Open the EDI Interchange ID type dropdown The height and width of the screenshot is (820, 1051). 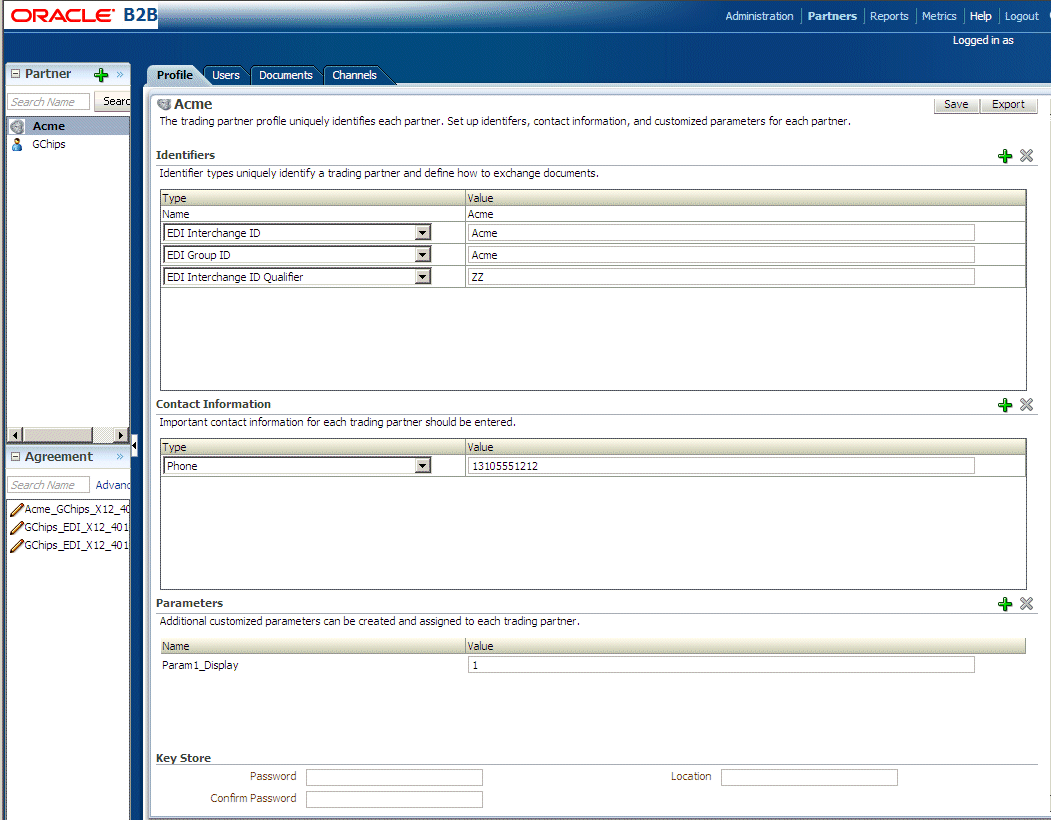[423, 232]
